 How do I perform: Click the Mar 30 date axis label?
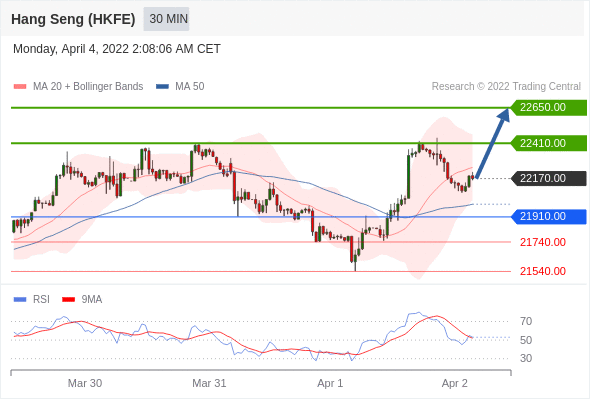point(85,383)
